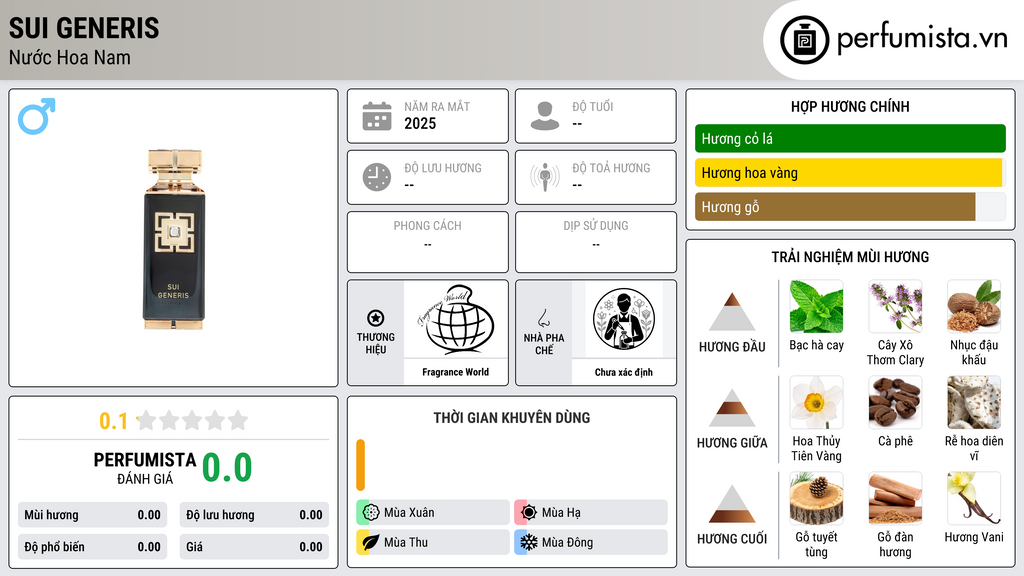Click the Fragrance World globe logo
Viewport: 1024px width, 576px height.
[455, 319]
